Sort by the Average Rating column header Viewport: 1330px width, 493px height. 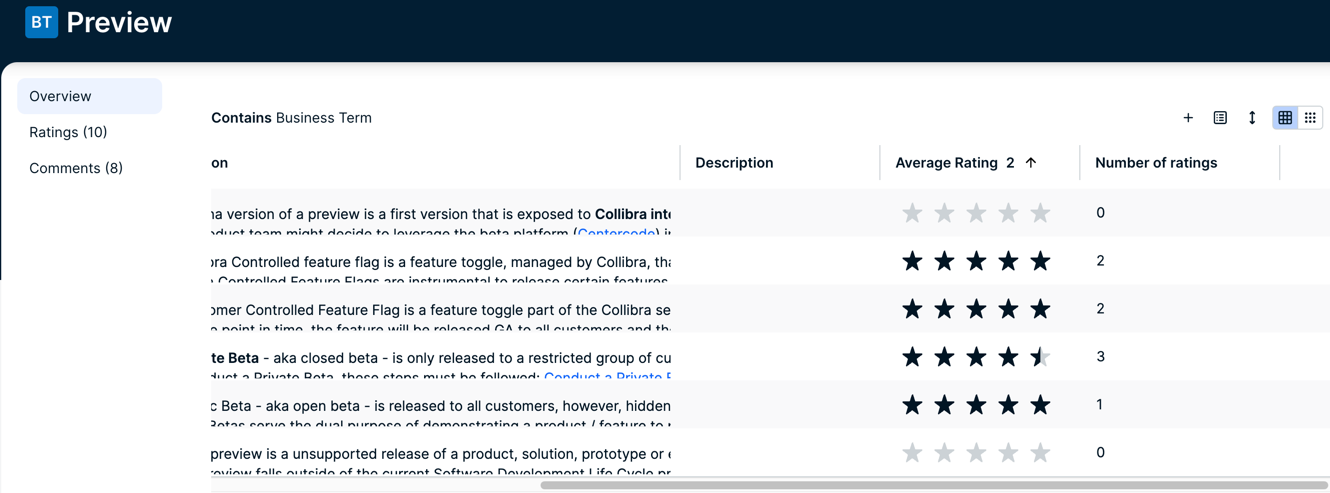tap(946, 163)
